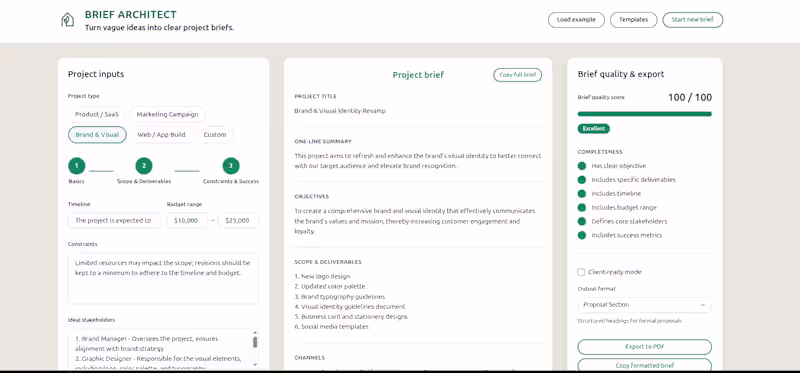Image resolution: width=800 pixels, height=373 pixels.
Task: Click the Brief Architect house logo icon
Action: tap(67, 20)
